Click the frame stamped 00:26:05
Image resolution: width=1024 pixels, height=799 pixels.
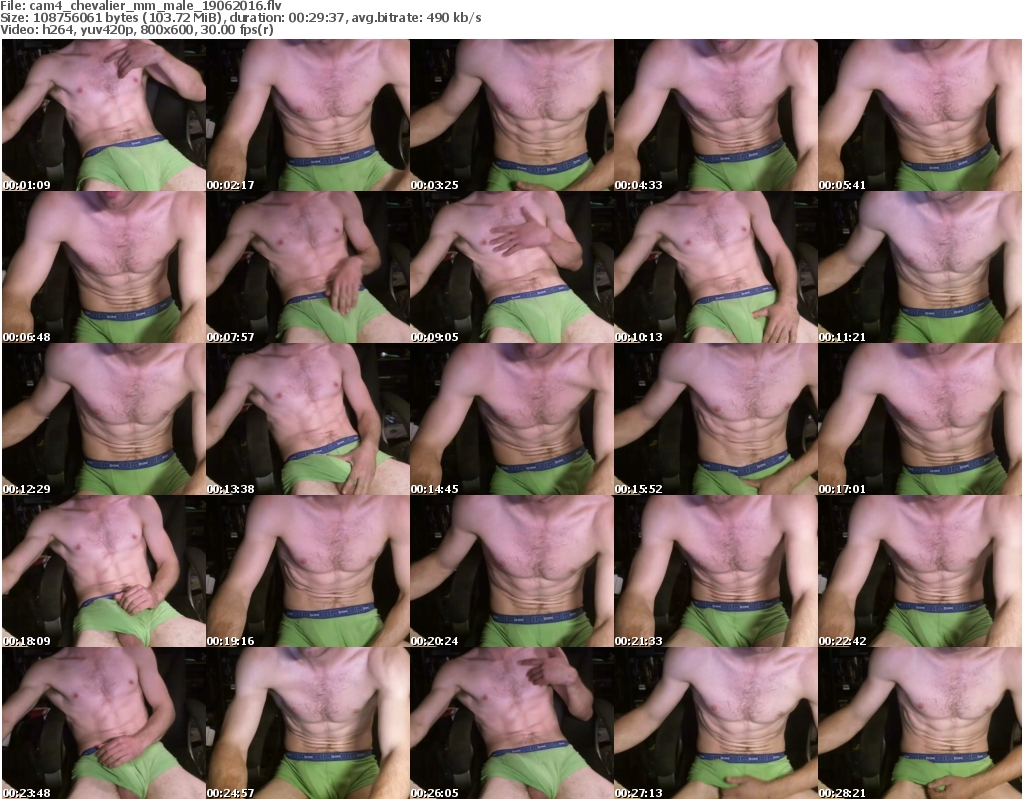(x=512, y=723)
